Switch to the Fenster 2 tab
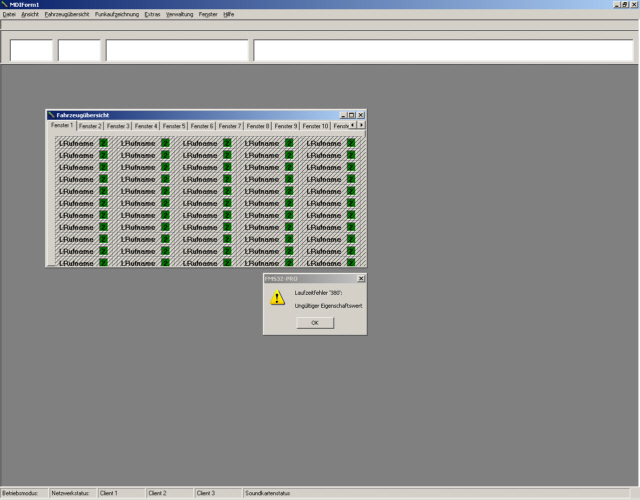 90,126
